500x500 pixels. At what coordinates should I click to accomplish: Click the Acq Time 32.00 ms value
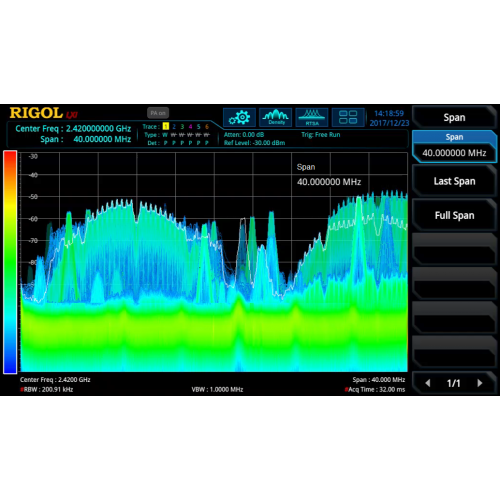375,389
